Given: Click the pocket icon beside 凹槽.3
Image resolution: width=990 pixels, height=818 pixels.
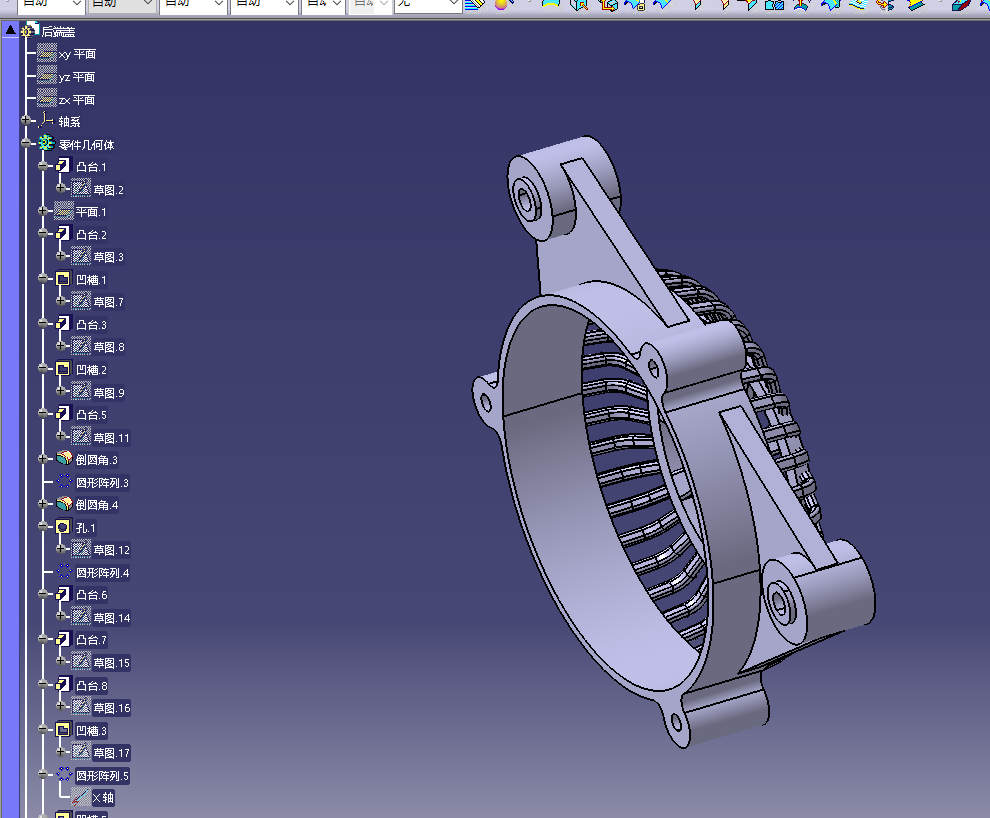Looking at the screenshot, I should [x=63, y=730].
